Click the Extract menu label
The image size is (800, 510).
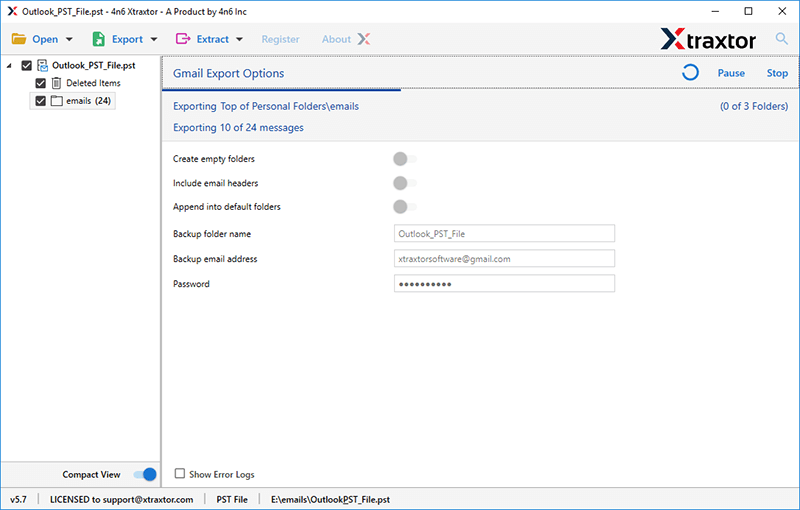213,39
